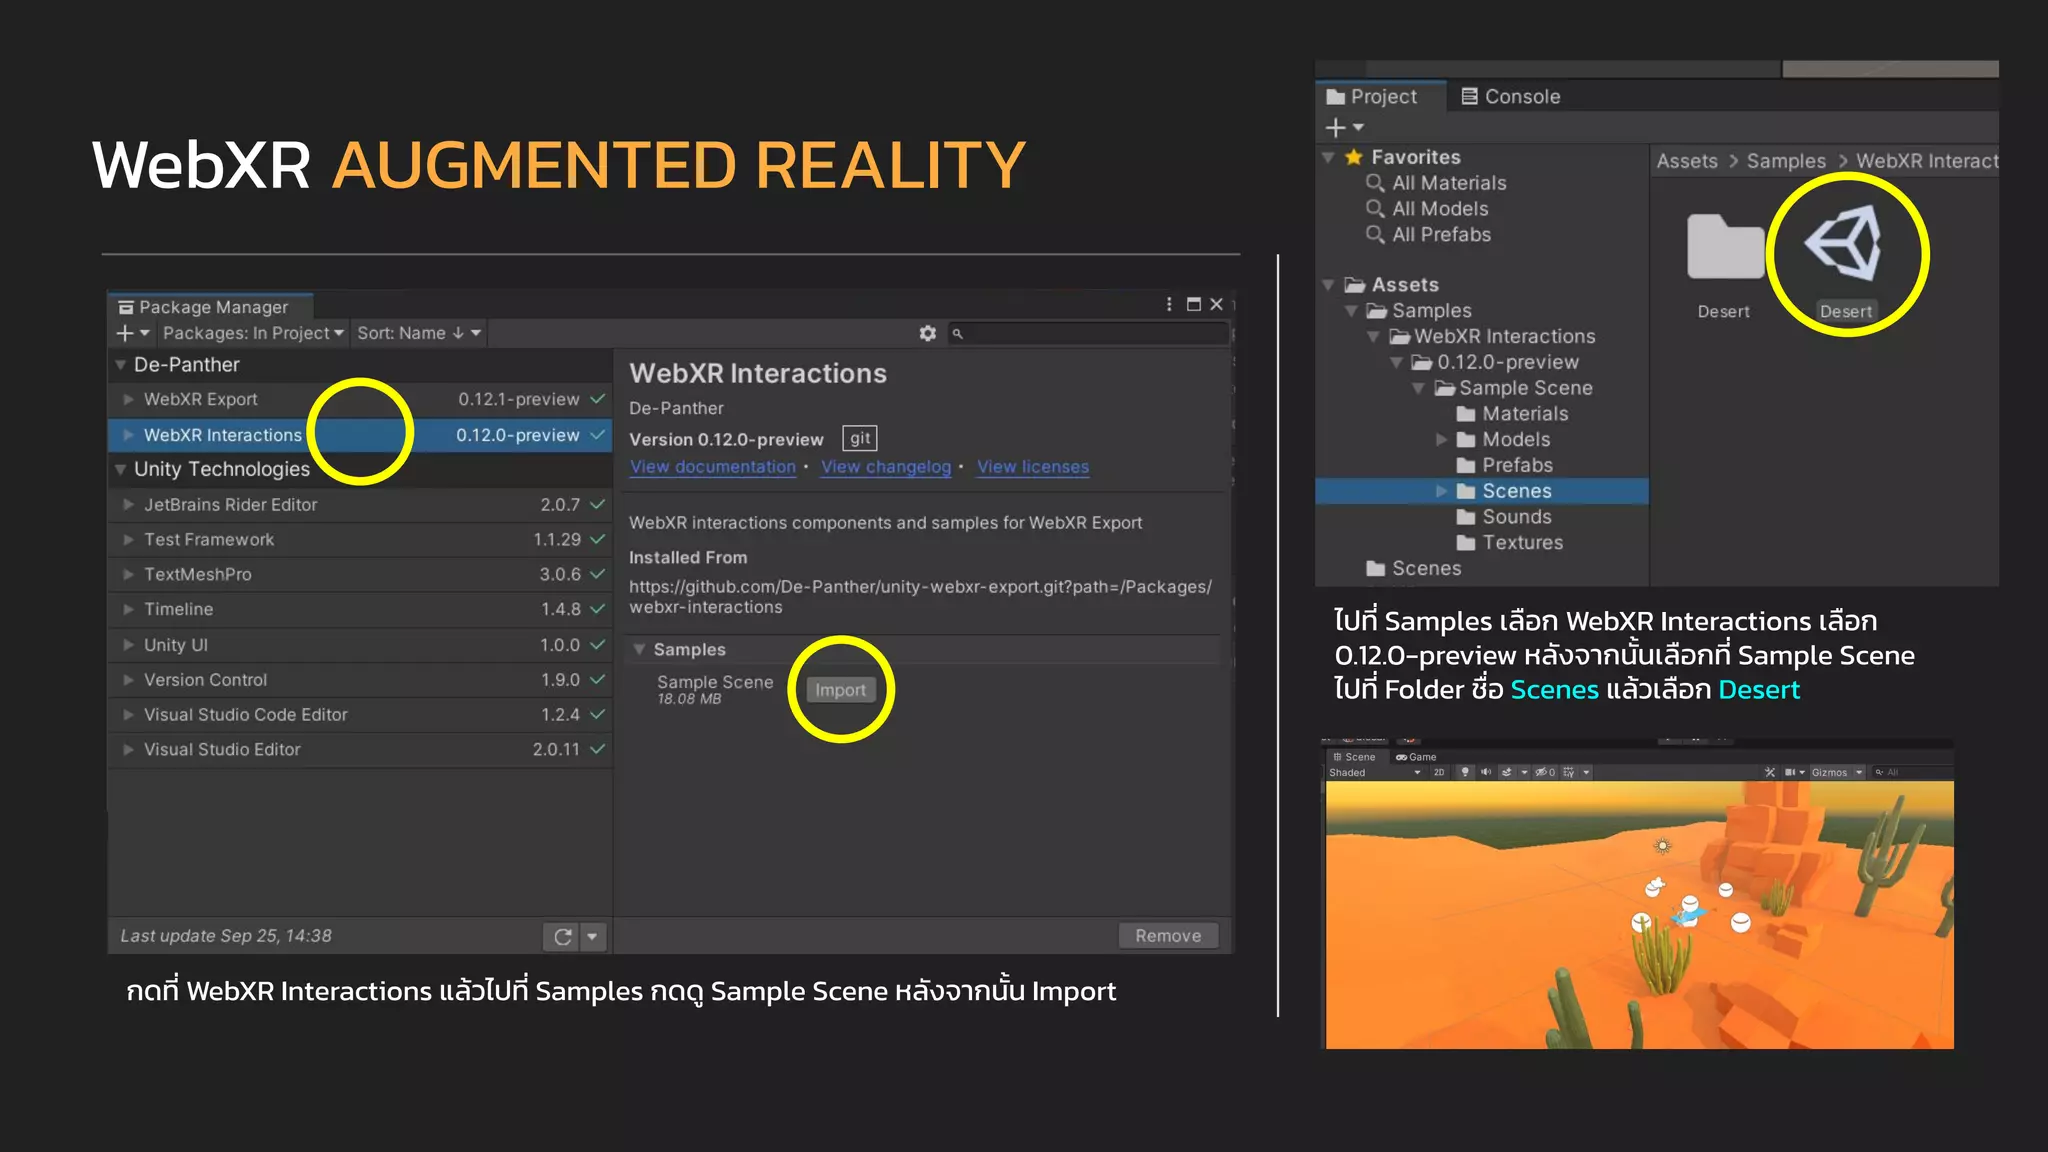The height and width of the screenshot is (1152, 2048).
Task: Collapse the Favorites tree node
Action: [1329, 157]
